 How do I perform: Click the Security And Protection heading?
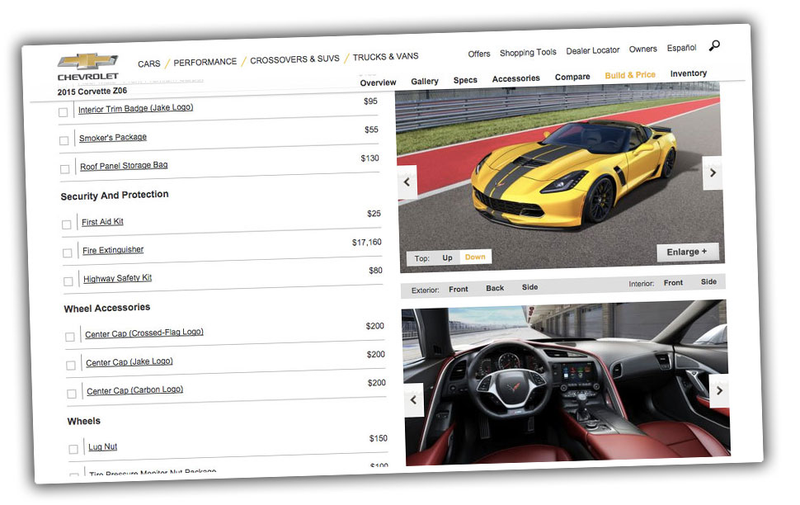[115, 195]
